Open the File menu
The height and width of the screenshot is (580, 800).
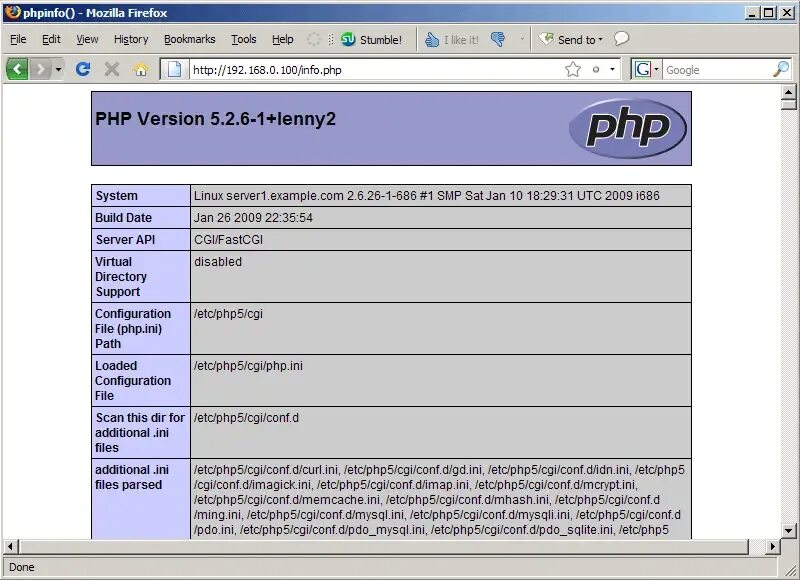[x=18, y=39]
